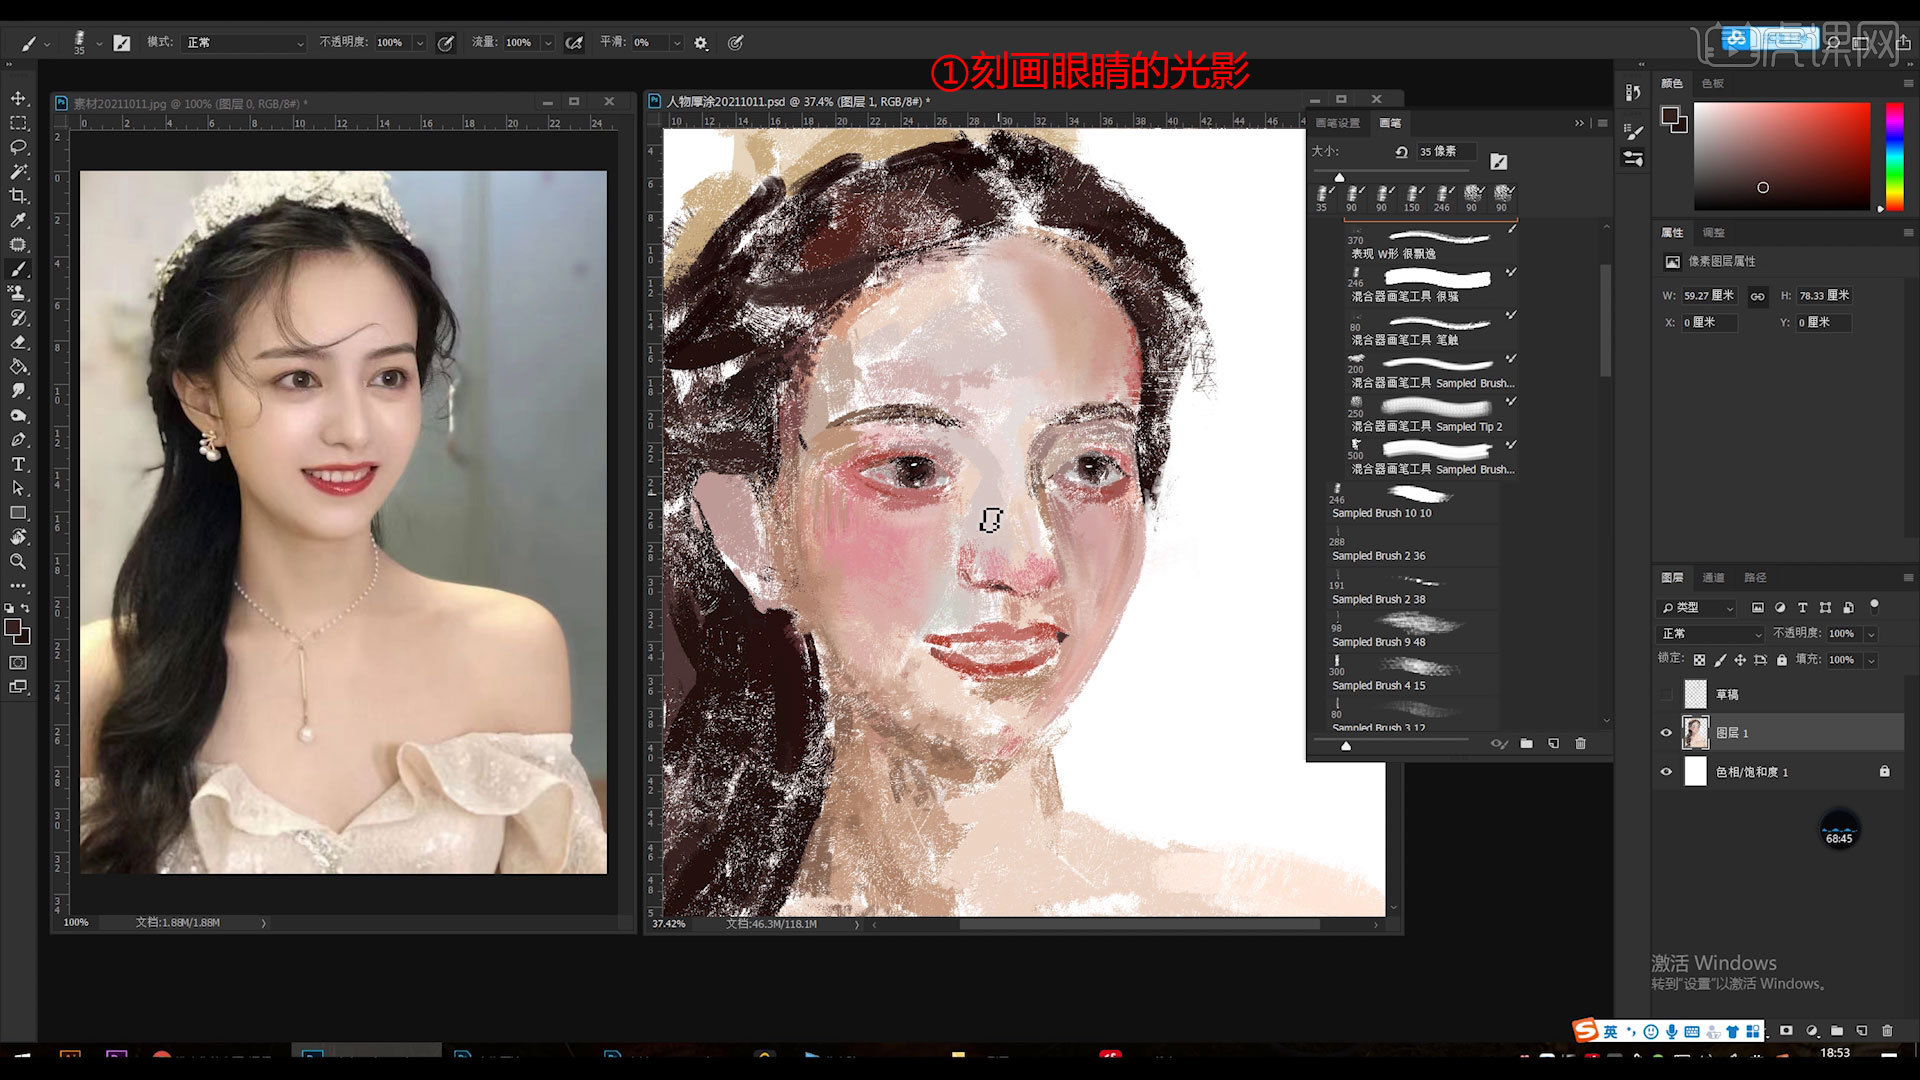The image size is (1920, 1080).
Task: Adjust brush size slider handle
Action: pos(1339,177)
